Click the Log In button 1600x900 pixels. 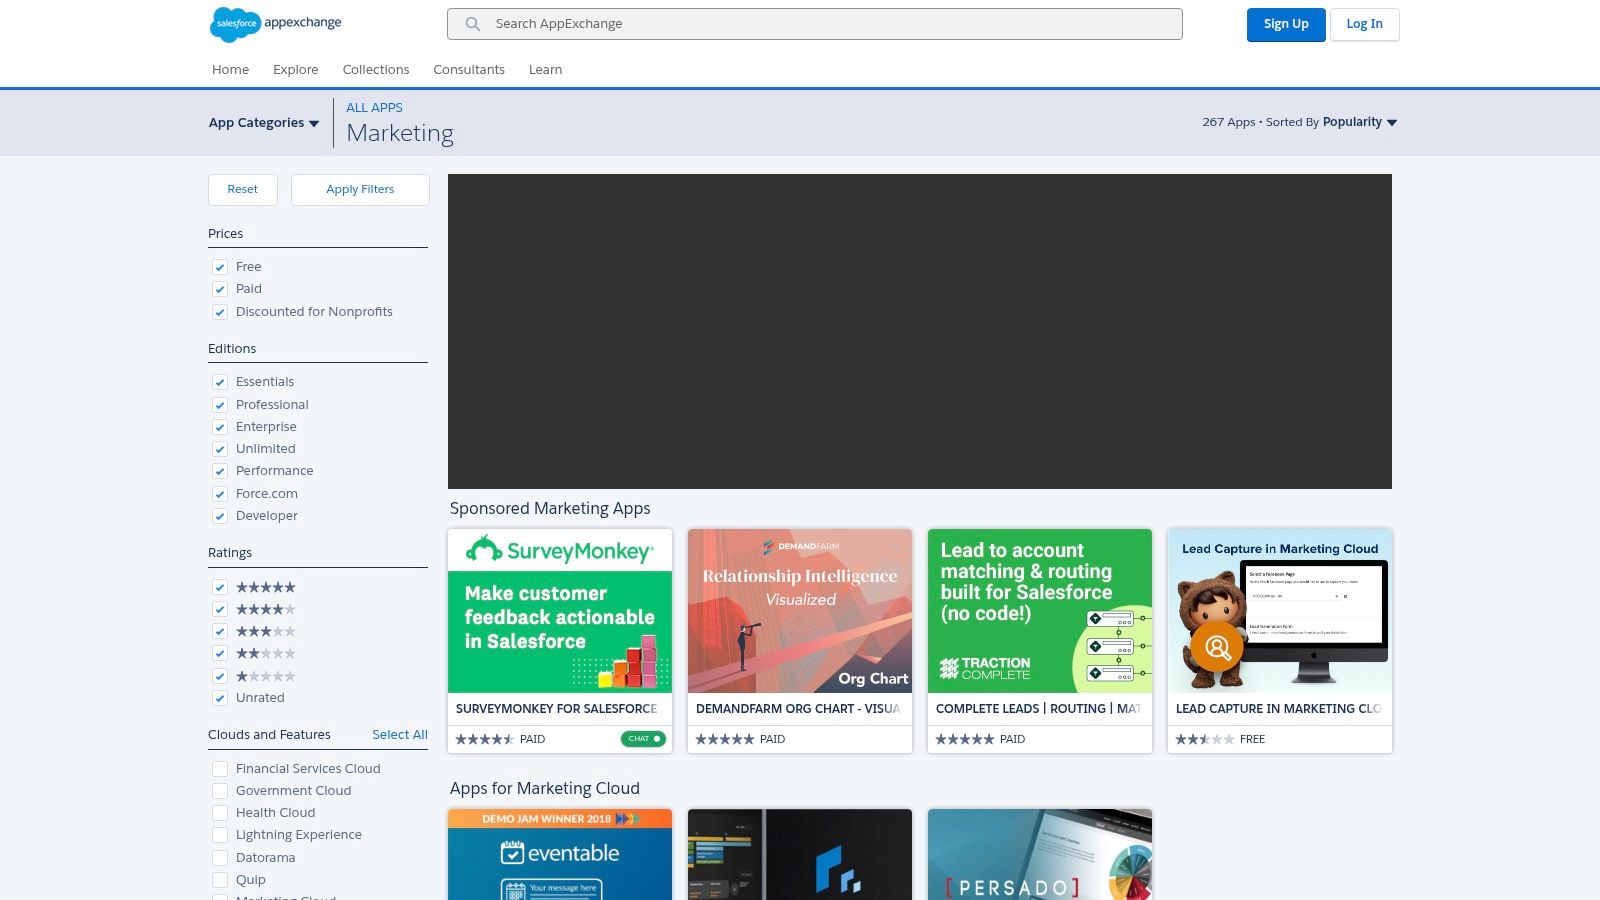tap(1364, 25)
